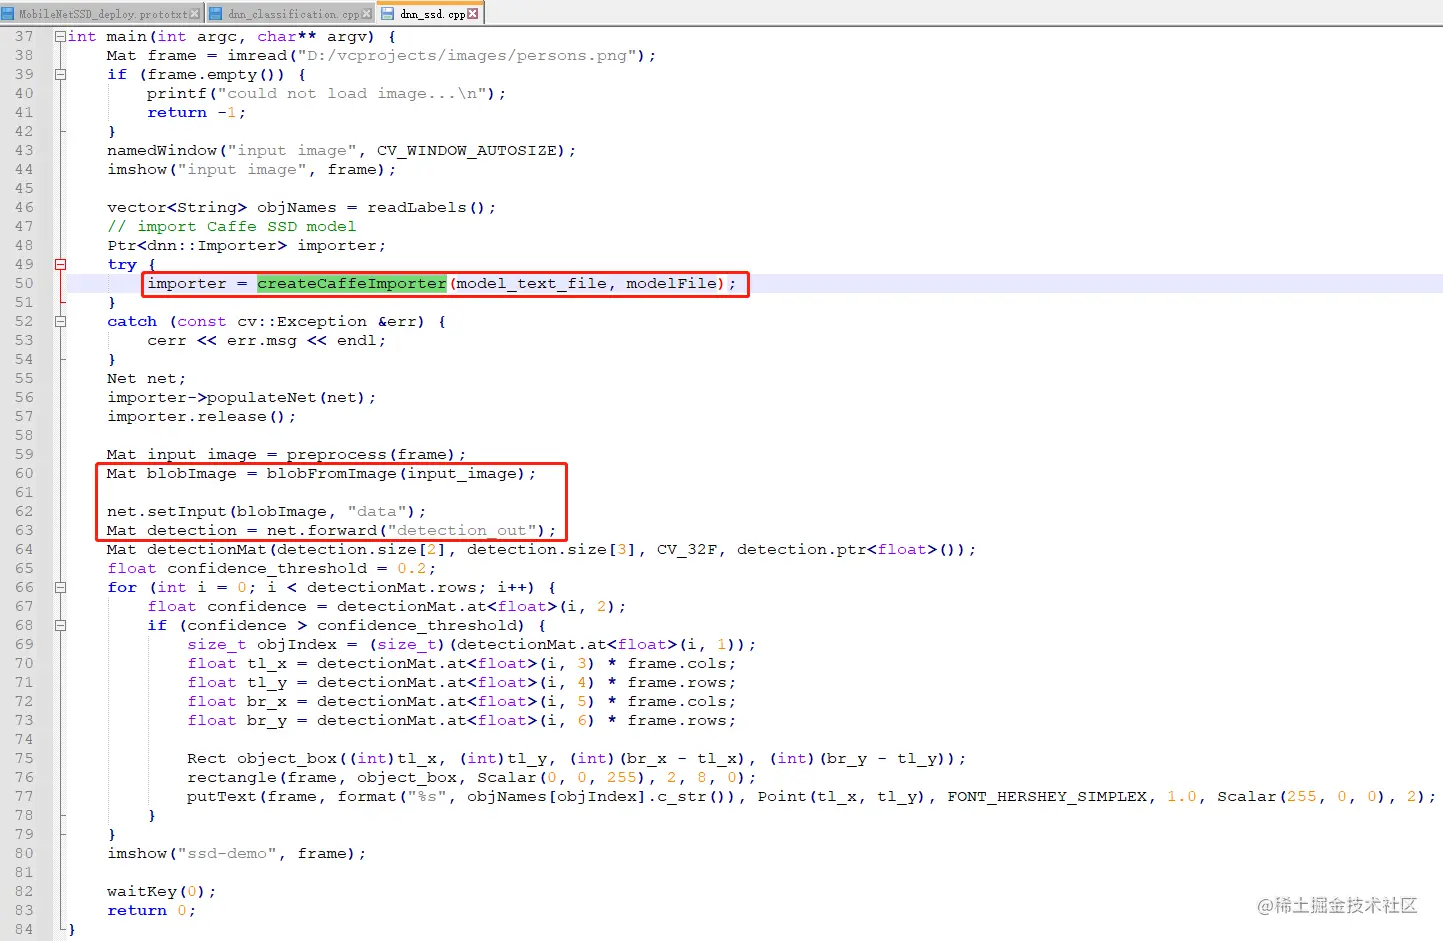
Task: Click the highlighted createCaffeImporter function name
Action: tap(352, 283)
